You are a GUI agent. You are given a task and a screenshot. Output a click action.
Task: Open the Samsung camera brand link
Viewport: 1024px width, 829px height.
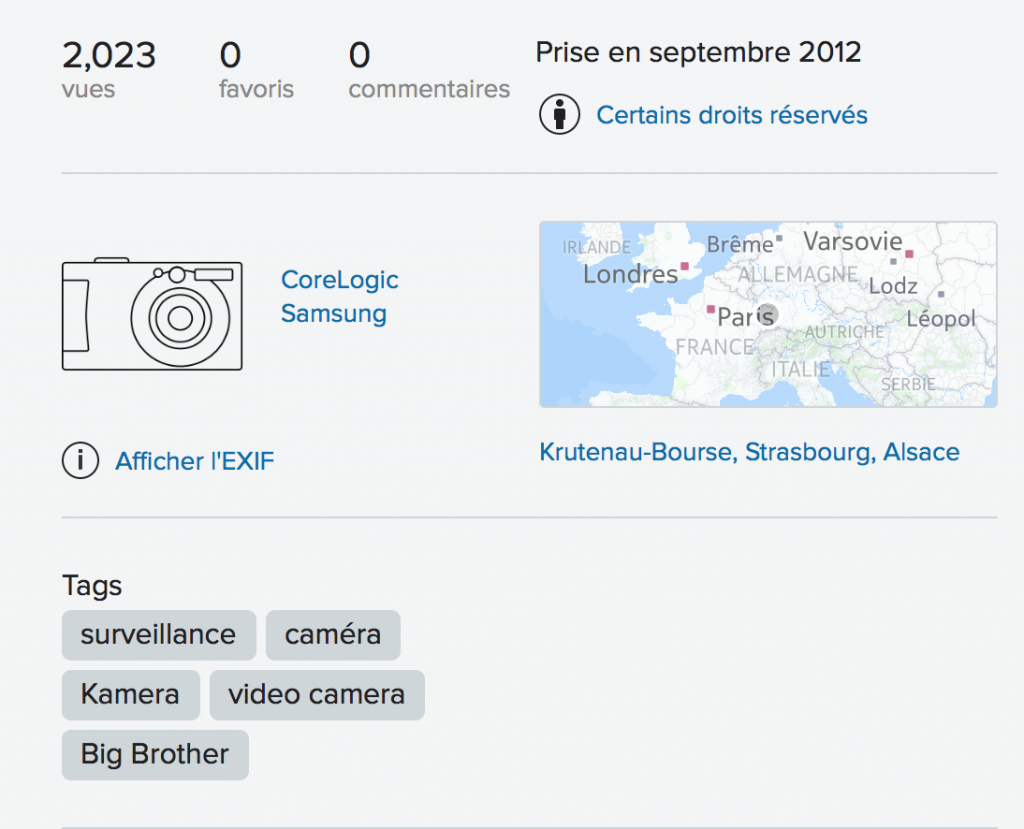coord(334,314)
